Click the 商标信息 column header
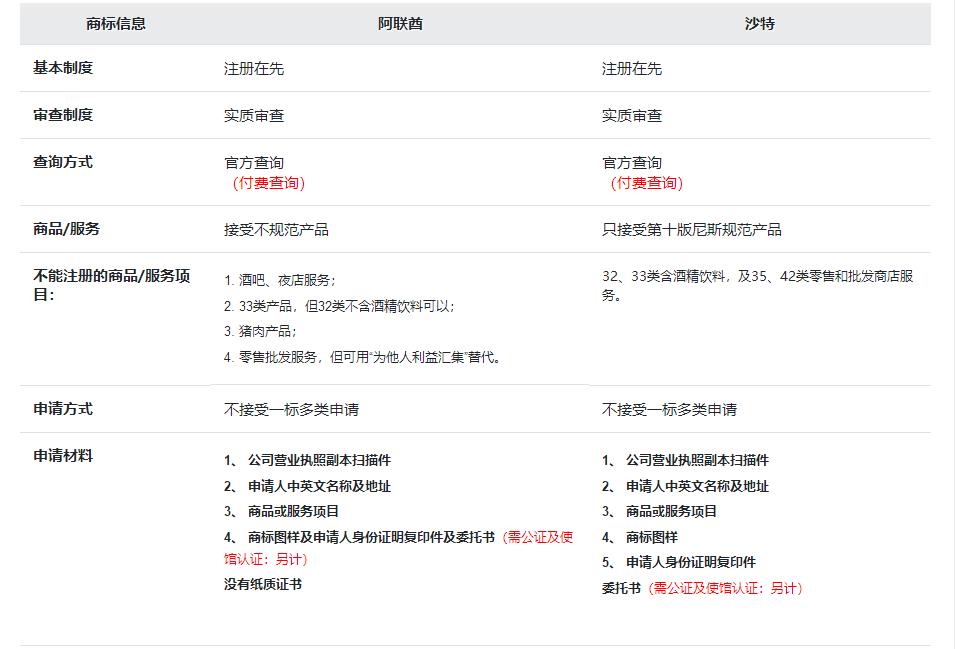This screenshot has height=649, width=955. (116, 23)
